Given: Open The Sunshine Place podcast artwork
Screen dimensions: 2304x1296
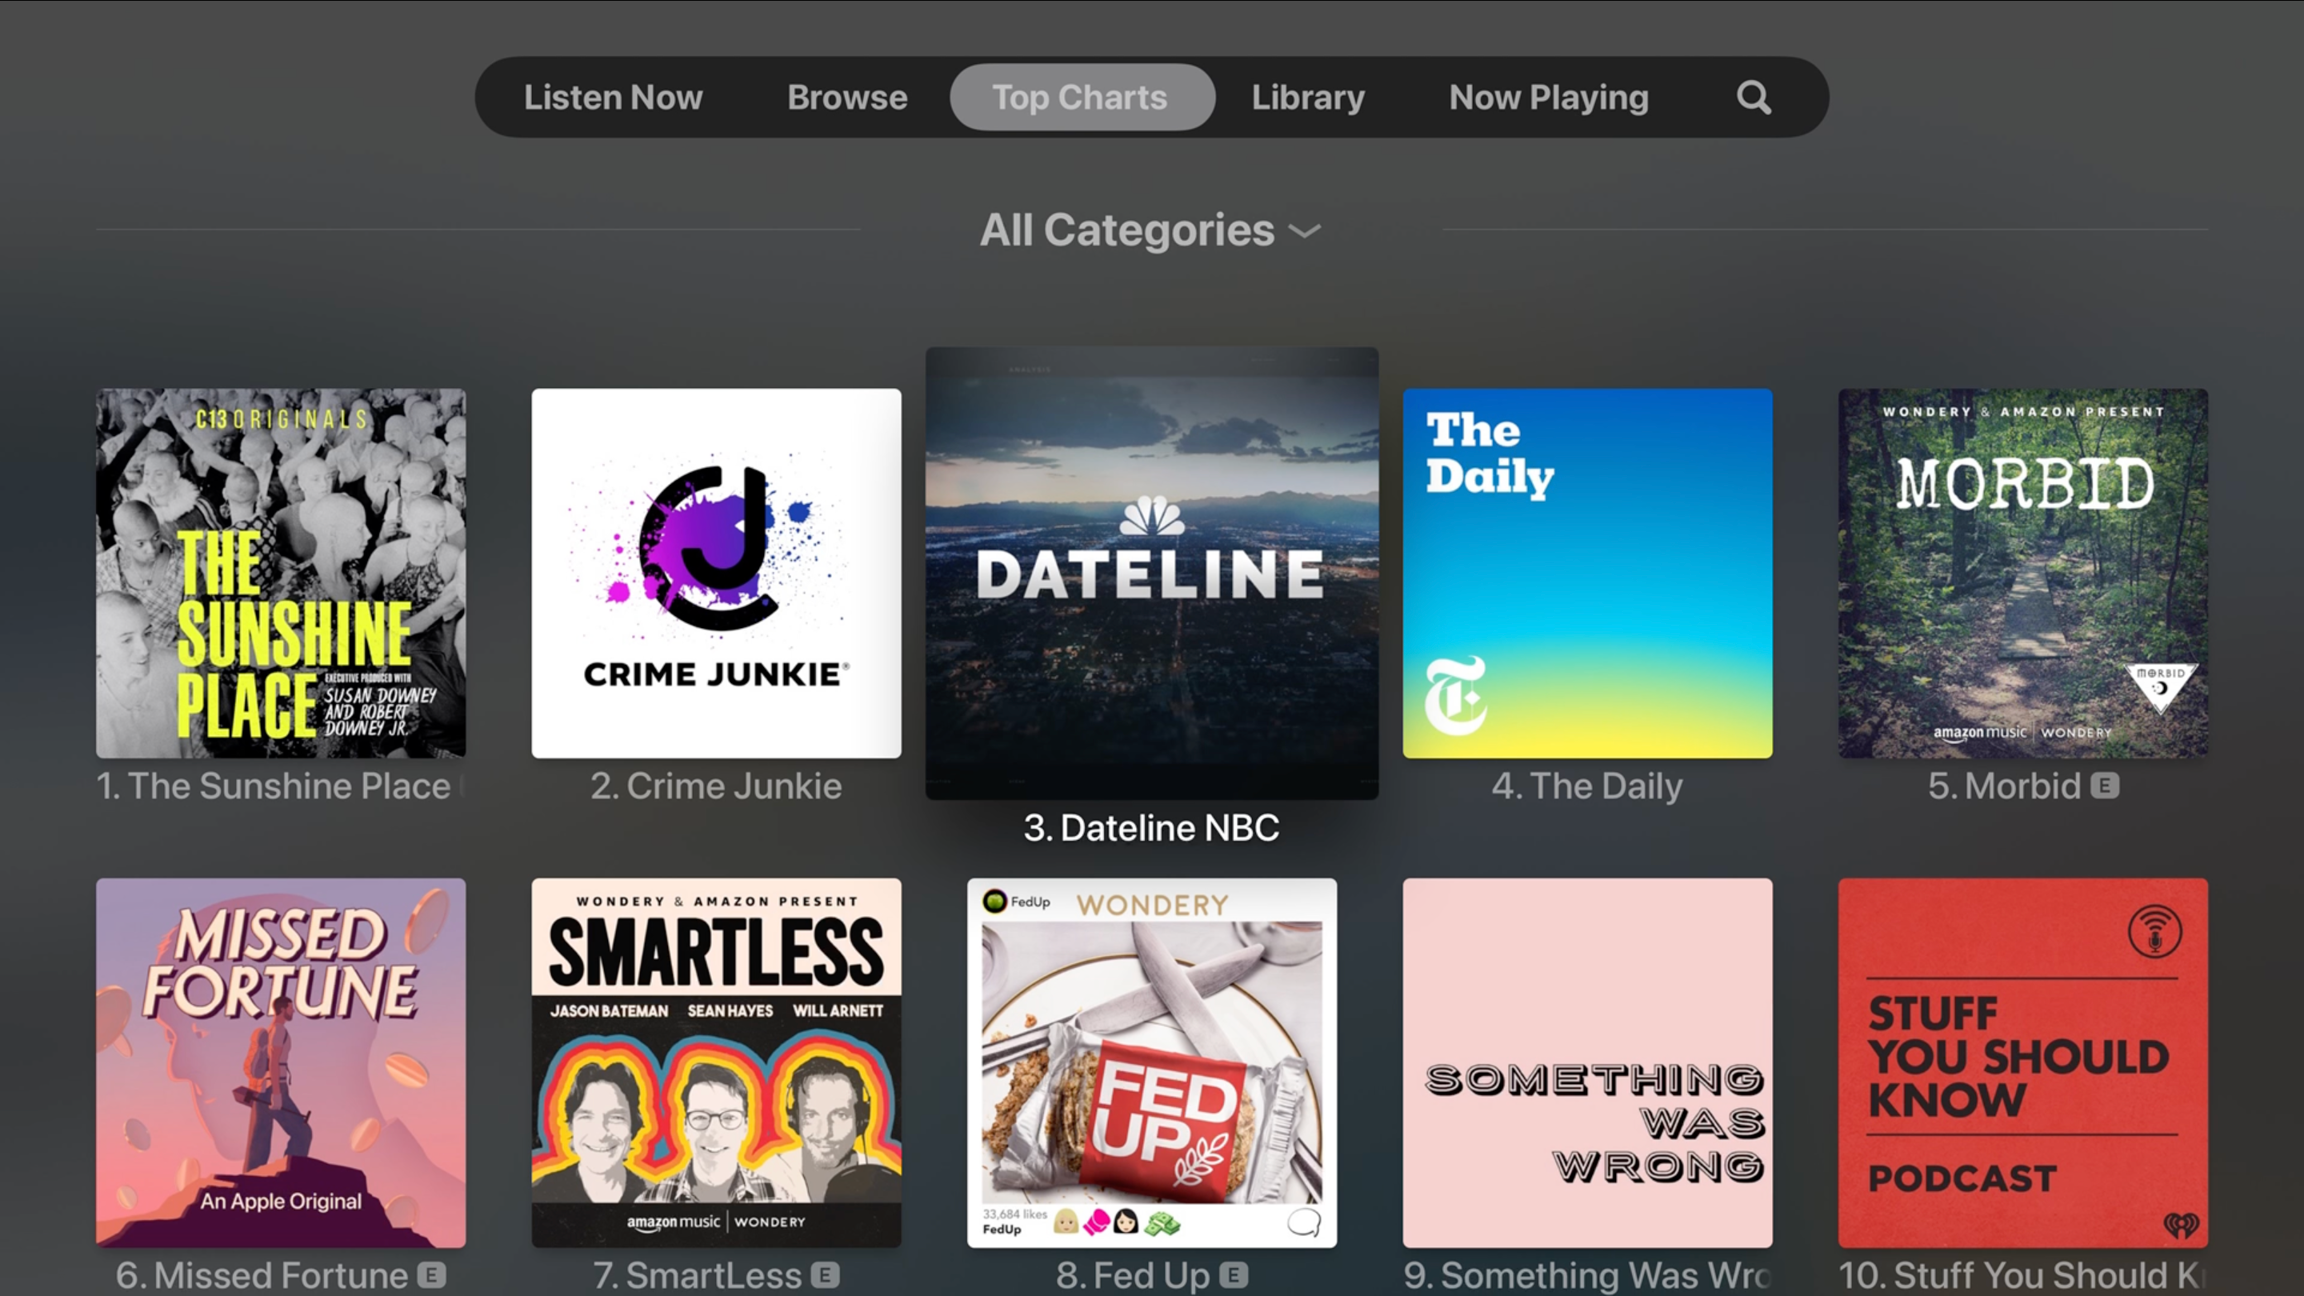Looking at the screenshot, I should [281, 573].
